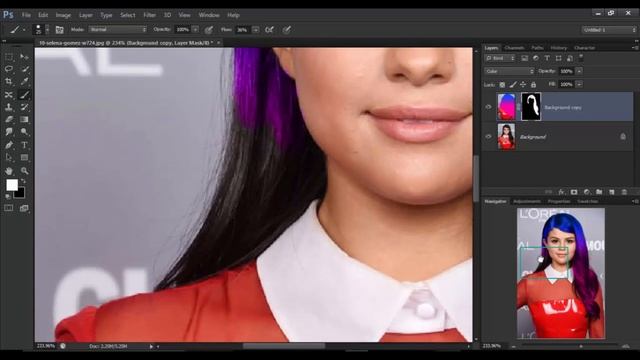Open the Tool Preset picker arrow
The image size is (640, 360).
click(24, 30)
